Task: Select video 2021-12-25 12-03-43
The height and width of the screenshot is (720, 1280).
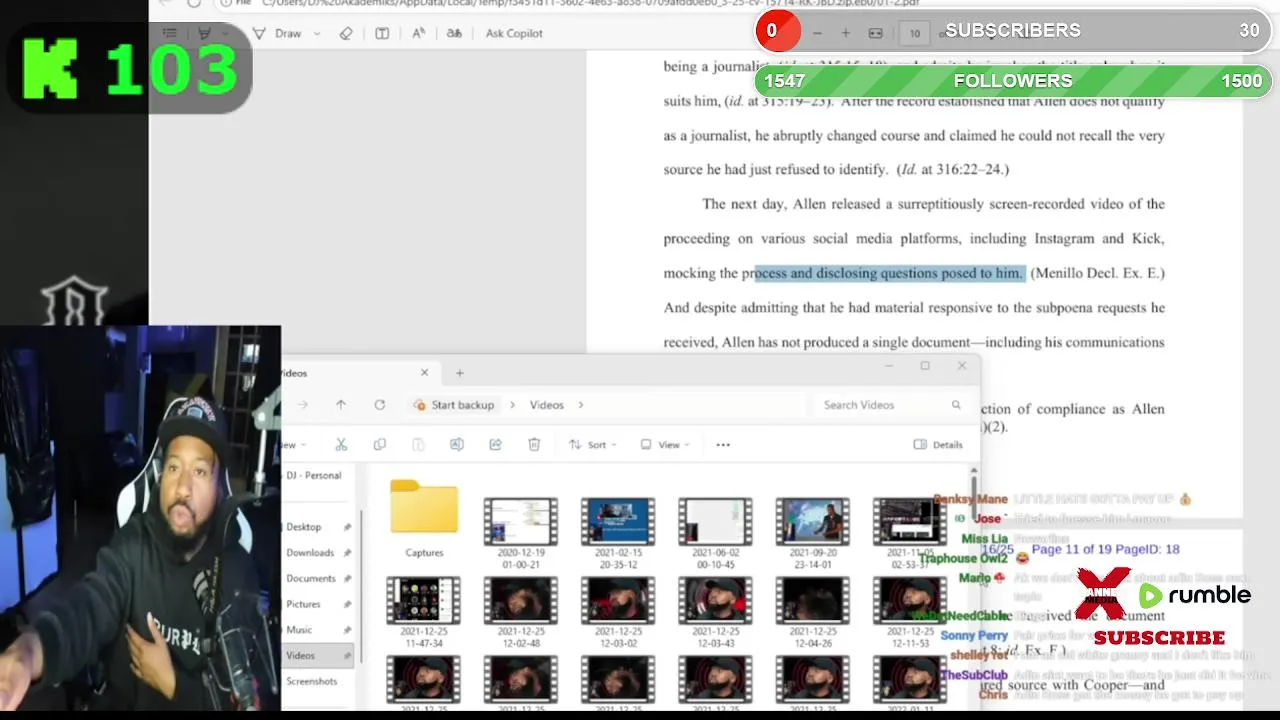Action: 715,612
